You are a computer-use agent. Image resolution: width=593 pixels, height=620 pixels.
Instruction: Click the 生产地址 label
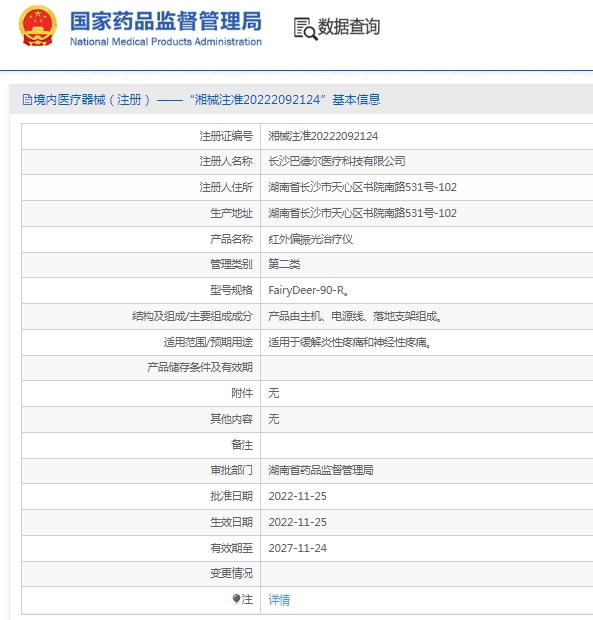coord(231,213)
